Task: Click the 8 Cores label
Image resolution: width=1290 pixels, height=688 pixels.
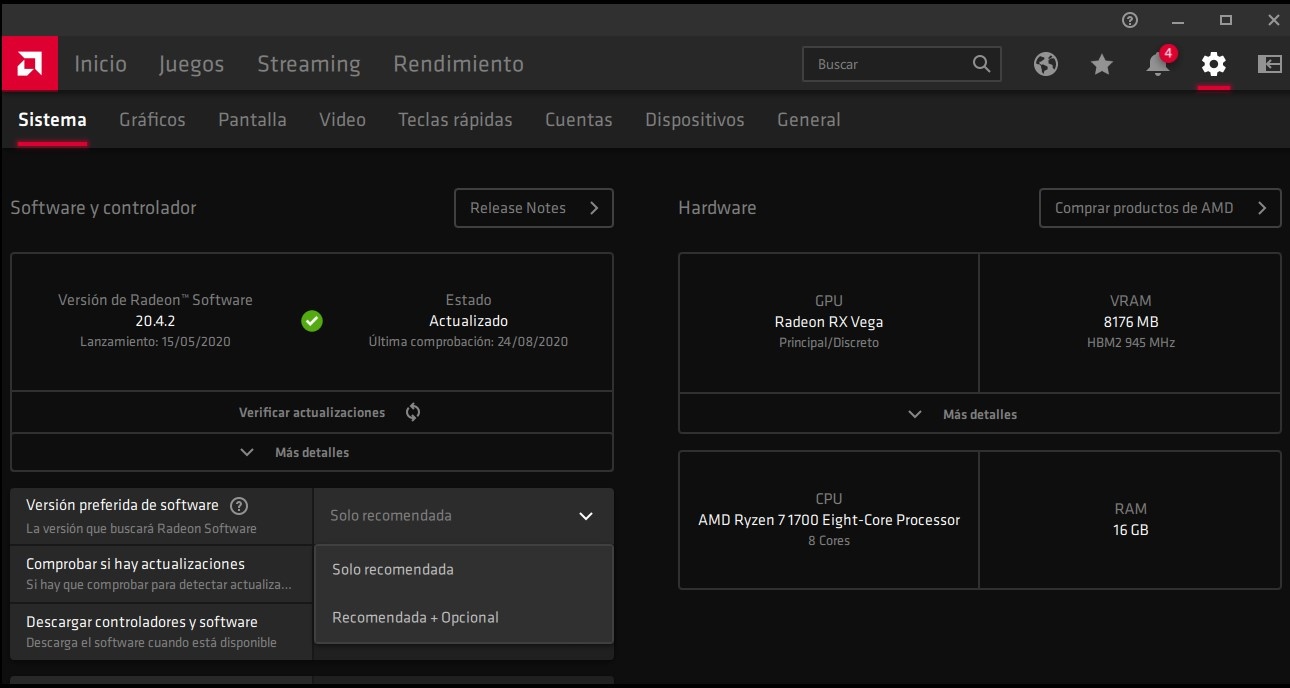Action: click(x=829, y=541)
